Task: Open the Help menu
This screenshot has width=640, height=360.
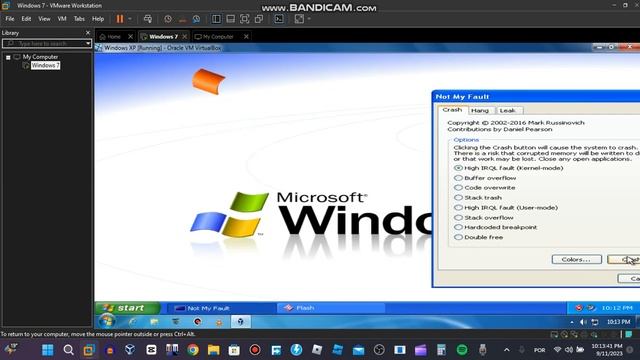Action: pos(98,19)
